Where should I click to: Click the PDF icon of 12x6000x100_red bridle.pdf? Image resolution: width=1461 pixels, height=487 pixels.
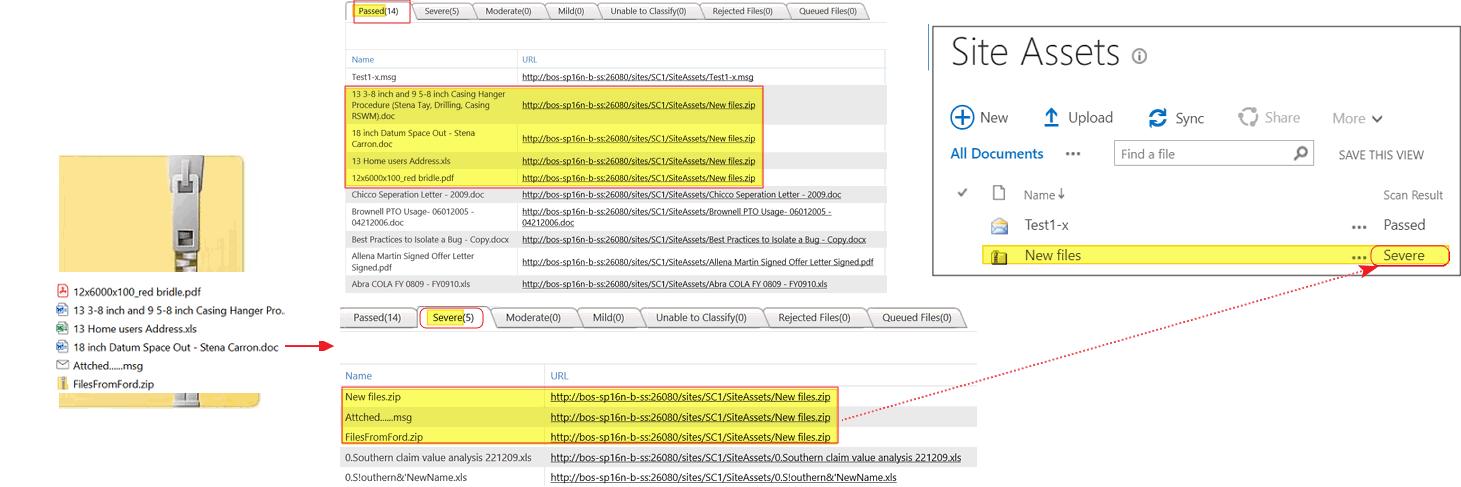[x=63, y=292]
